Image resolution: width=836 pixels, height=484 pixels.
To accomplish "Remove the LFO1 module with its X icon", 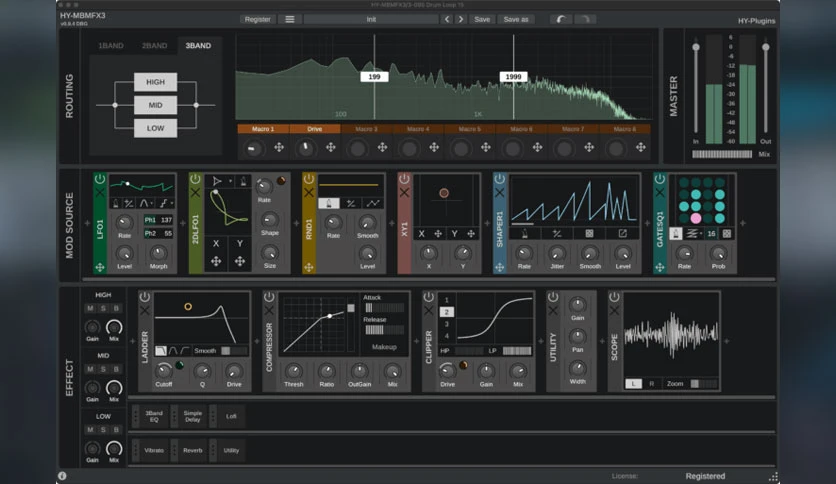I will 100,192.
